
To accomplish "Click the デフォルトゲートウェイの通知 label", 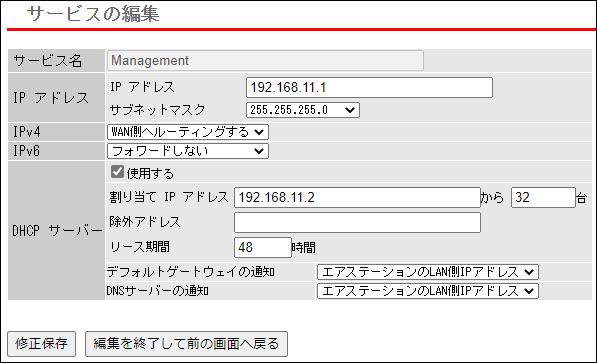I will click(x=191, y=272).
